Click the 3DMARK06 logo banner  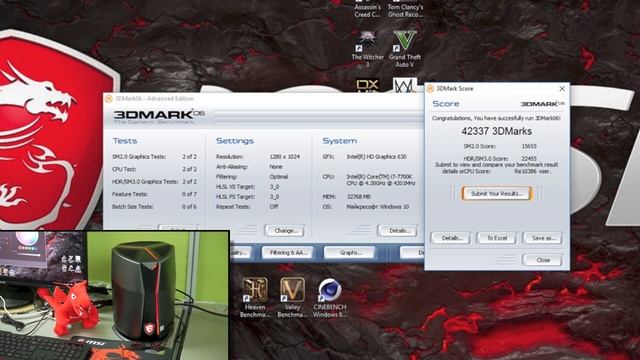[159, 117]
